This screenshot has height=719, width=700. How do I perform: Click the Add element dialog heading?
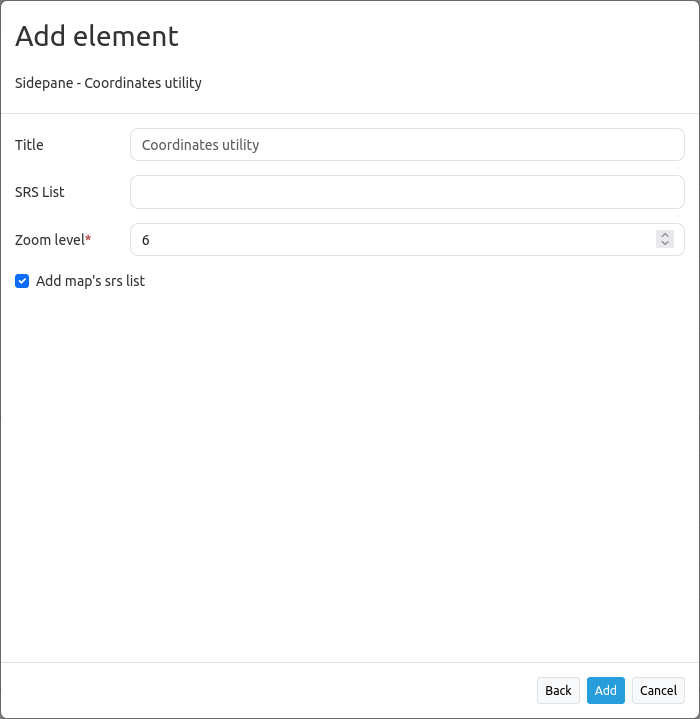point(97,36)
